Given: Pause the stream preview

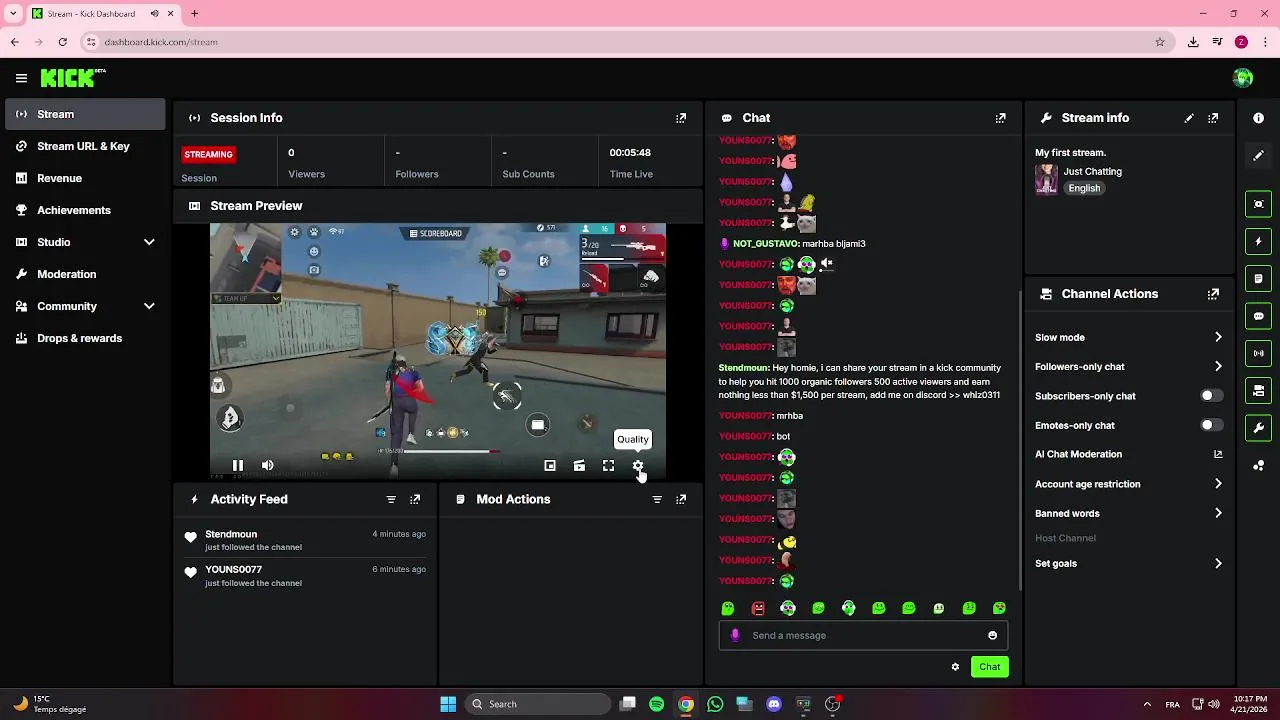Looking at the screenshot, I should coord(237,465).
